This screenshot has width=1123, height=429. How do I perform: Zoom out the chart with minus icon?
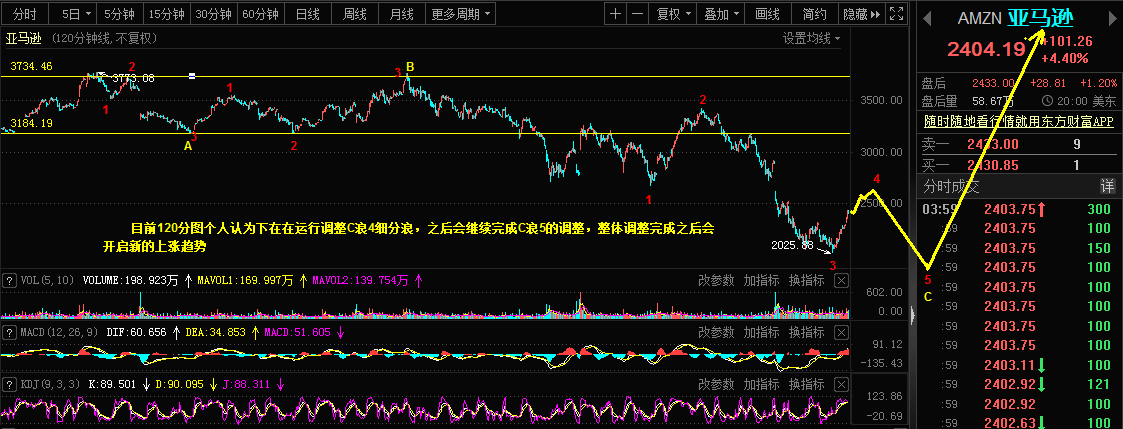(x=638, y=13)
